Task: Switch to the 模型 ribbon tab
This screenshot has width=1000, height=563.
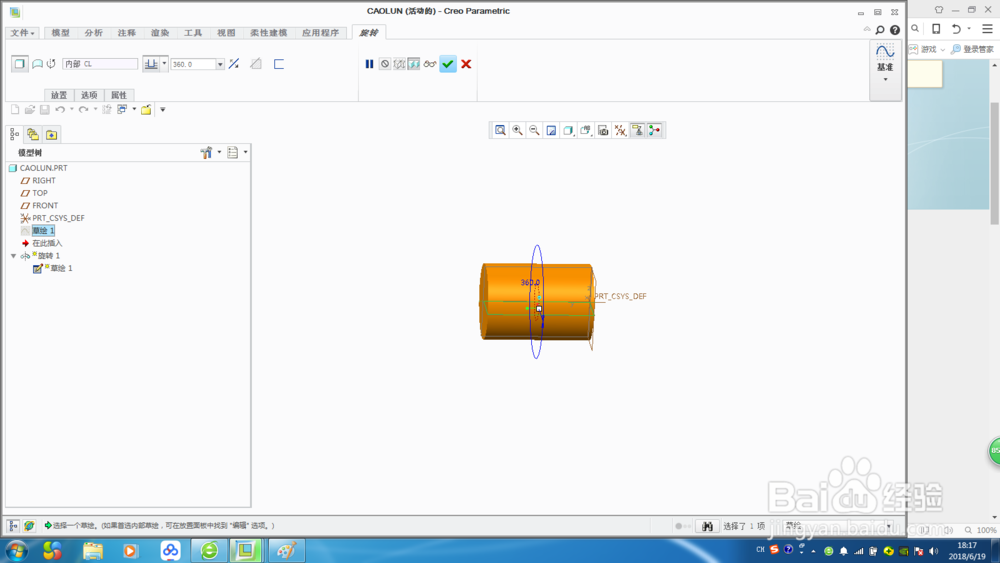Action: pos(61,33)
